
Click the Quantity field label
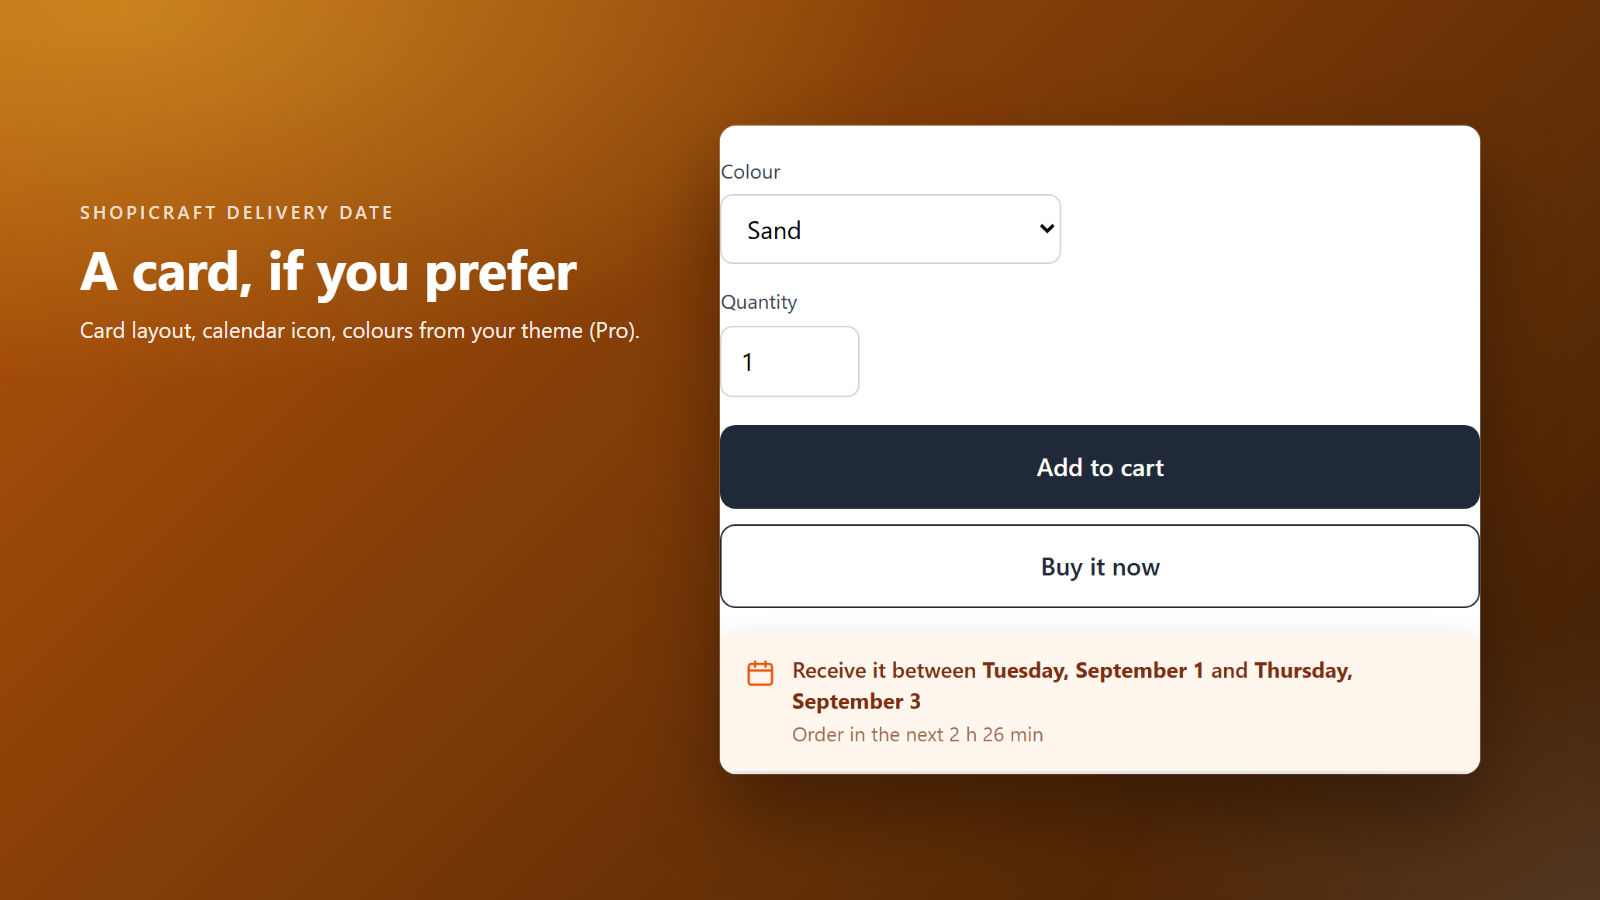759,302
